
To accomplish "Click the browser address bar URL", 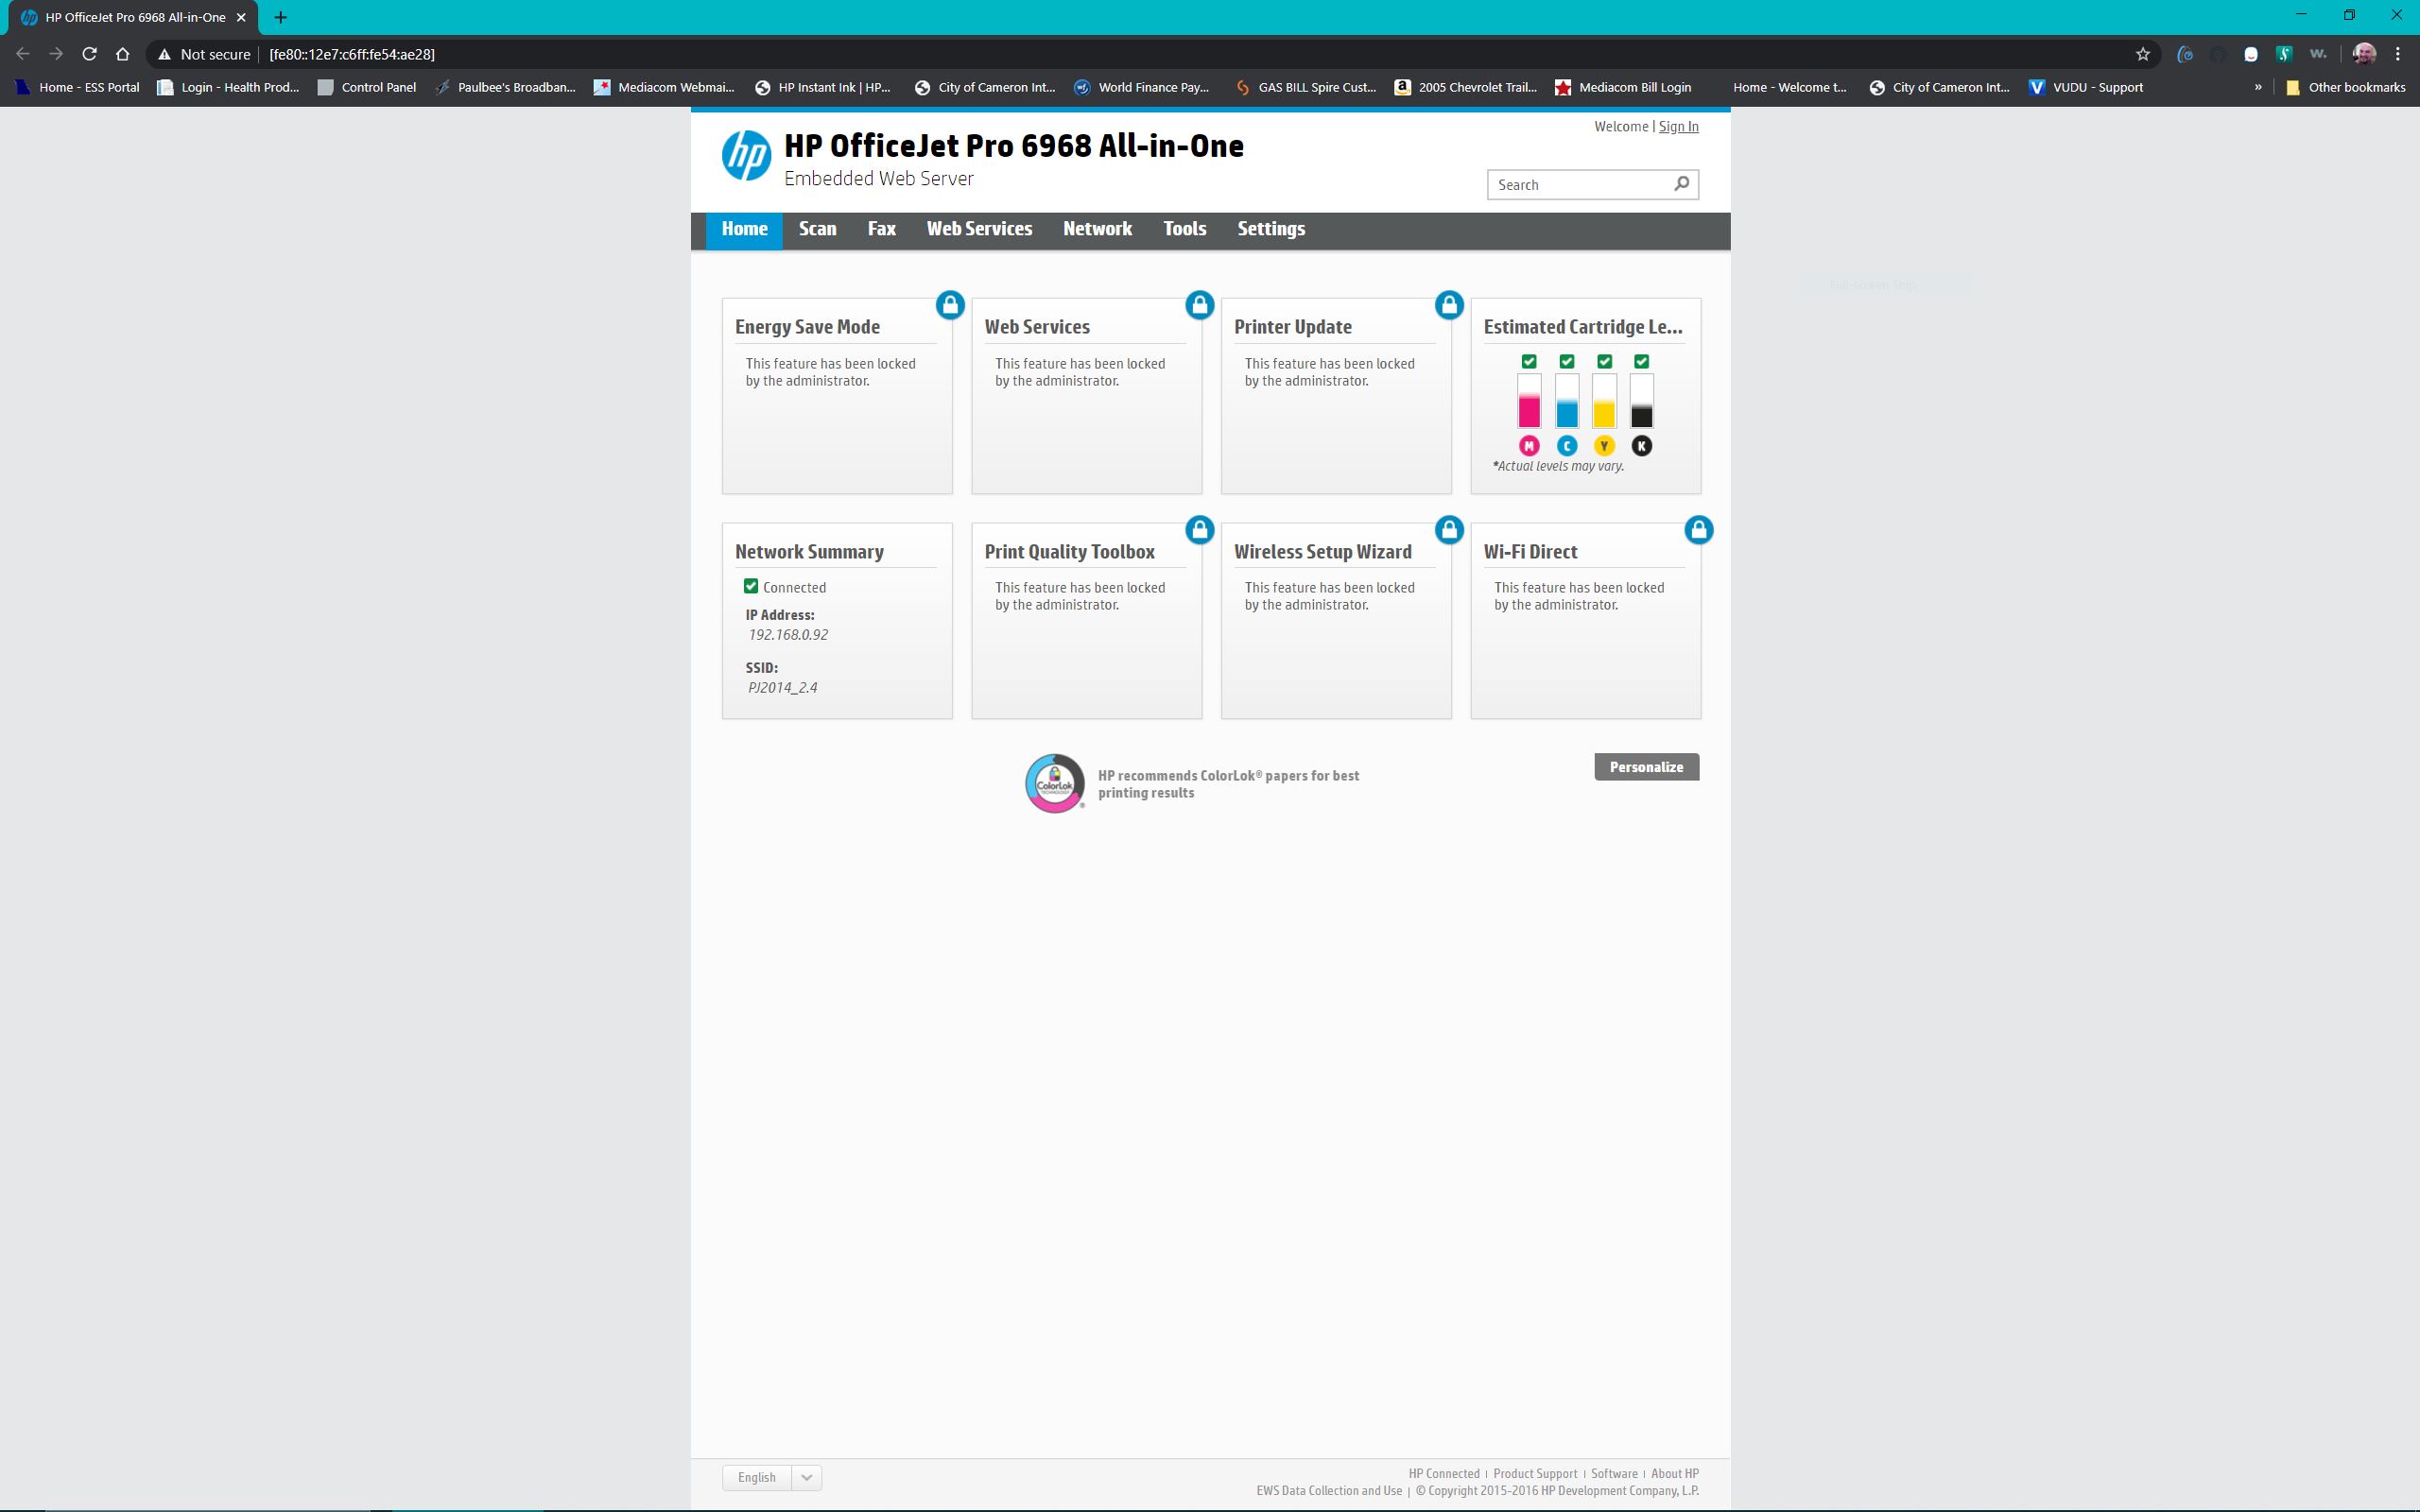I will 352,54.
